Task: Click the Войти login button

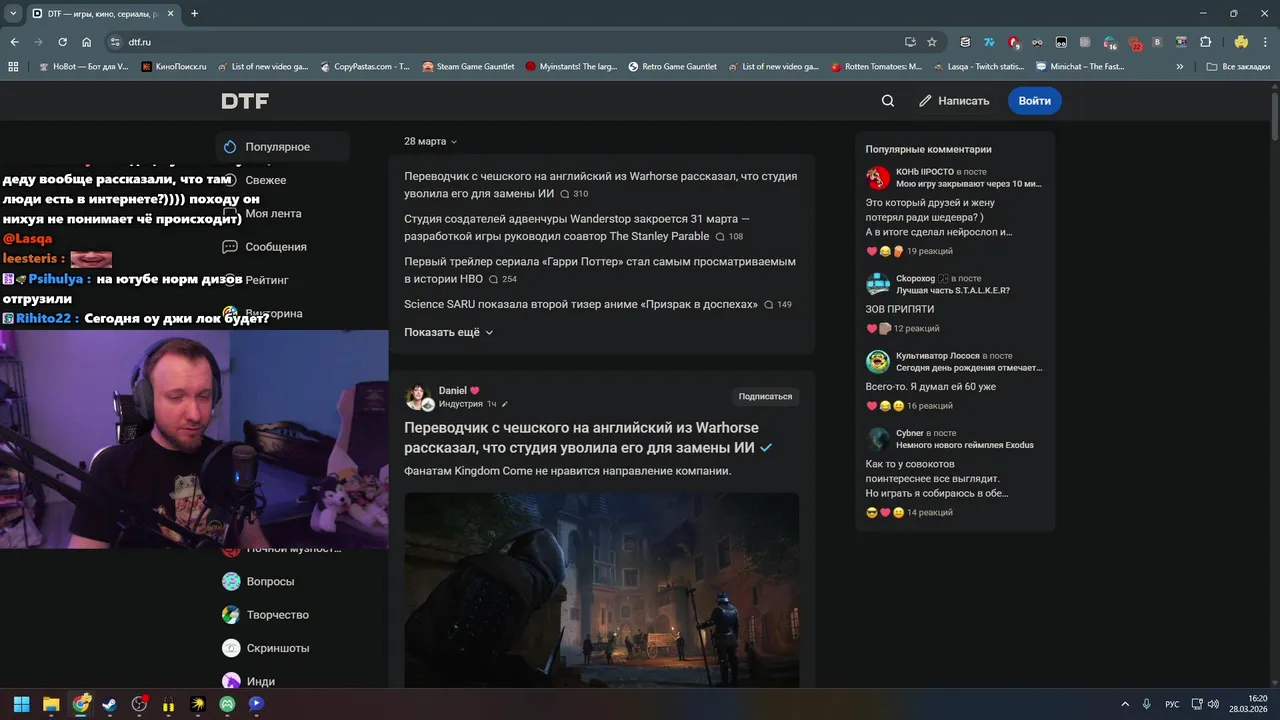Action: pos(1034,101)
